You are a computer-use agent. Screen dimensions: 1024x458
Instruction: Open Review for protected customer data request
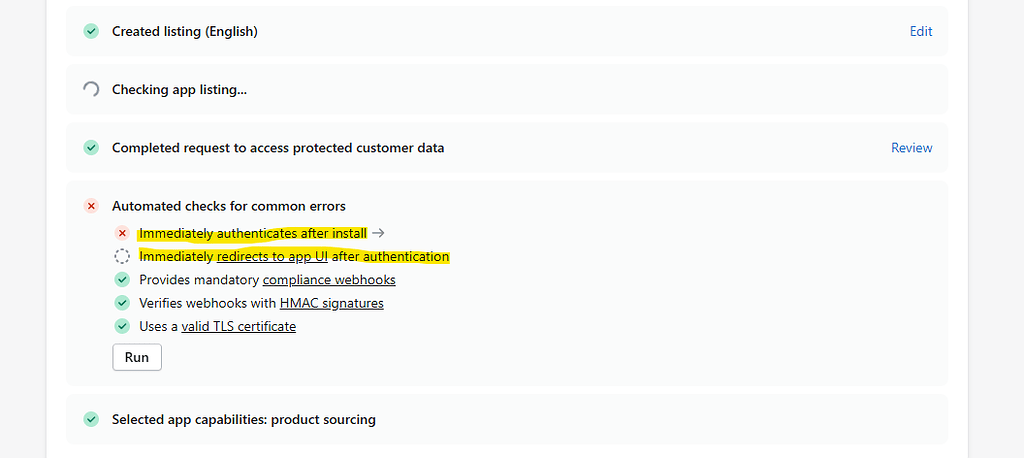[912, 148]
